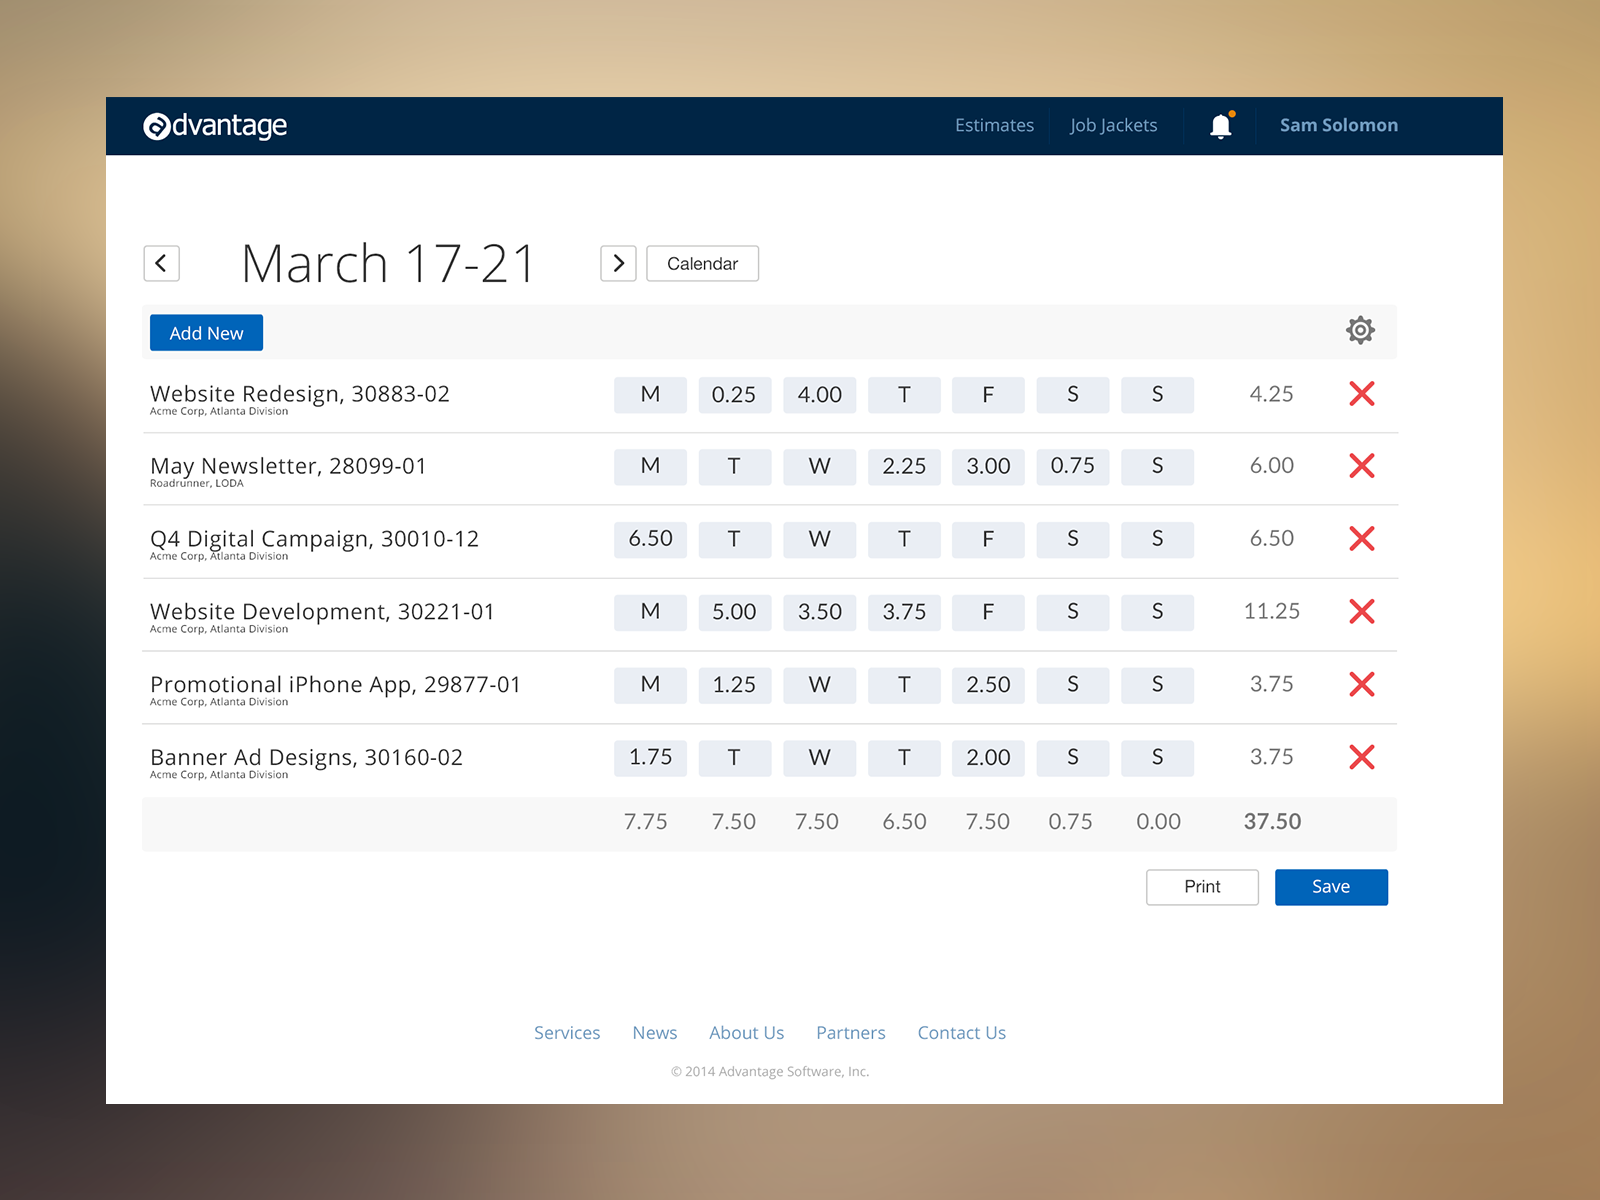Edit the 3.75 Thursday entry for Website Development
Viewport: 1600px width, 1200px height.
click(x=904, y=613)
